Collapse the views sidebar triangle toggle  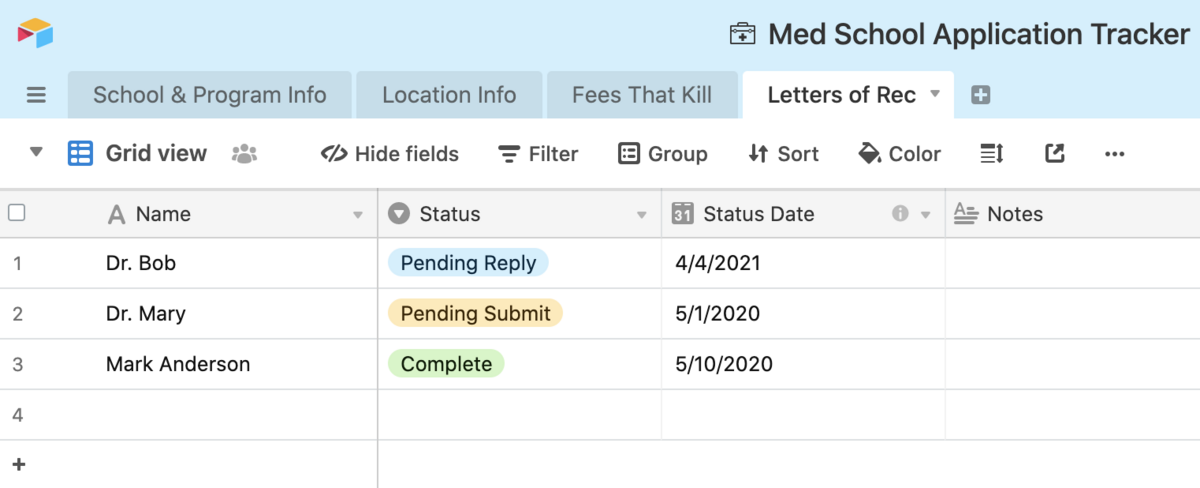[37, 153]
